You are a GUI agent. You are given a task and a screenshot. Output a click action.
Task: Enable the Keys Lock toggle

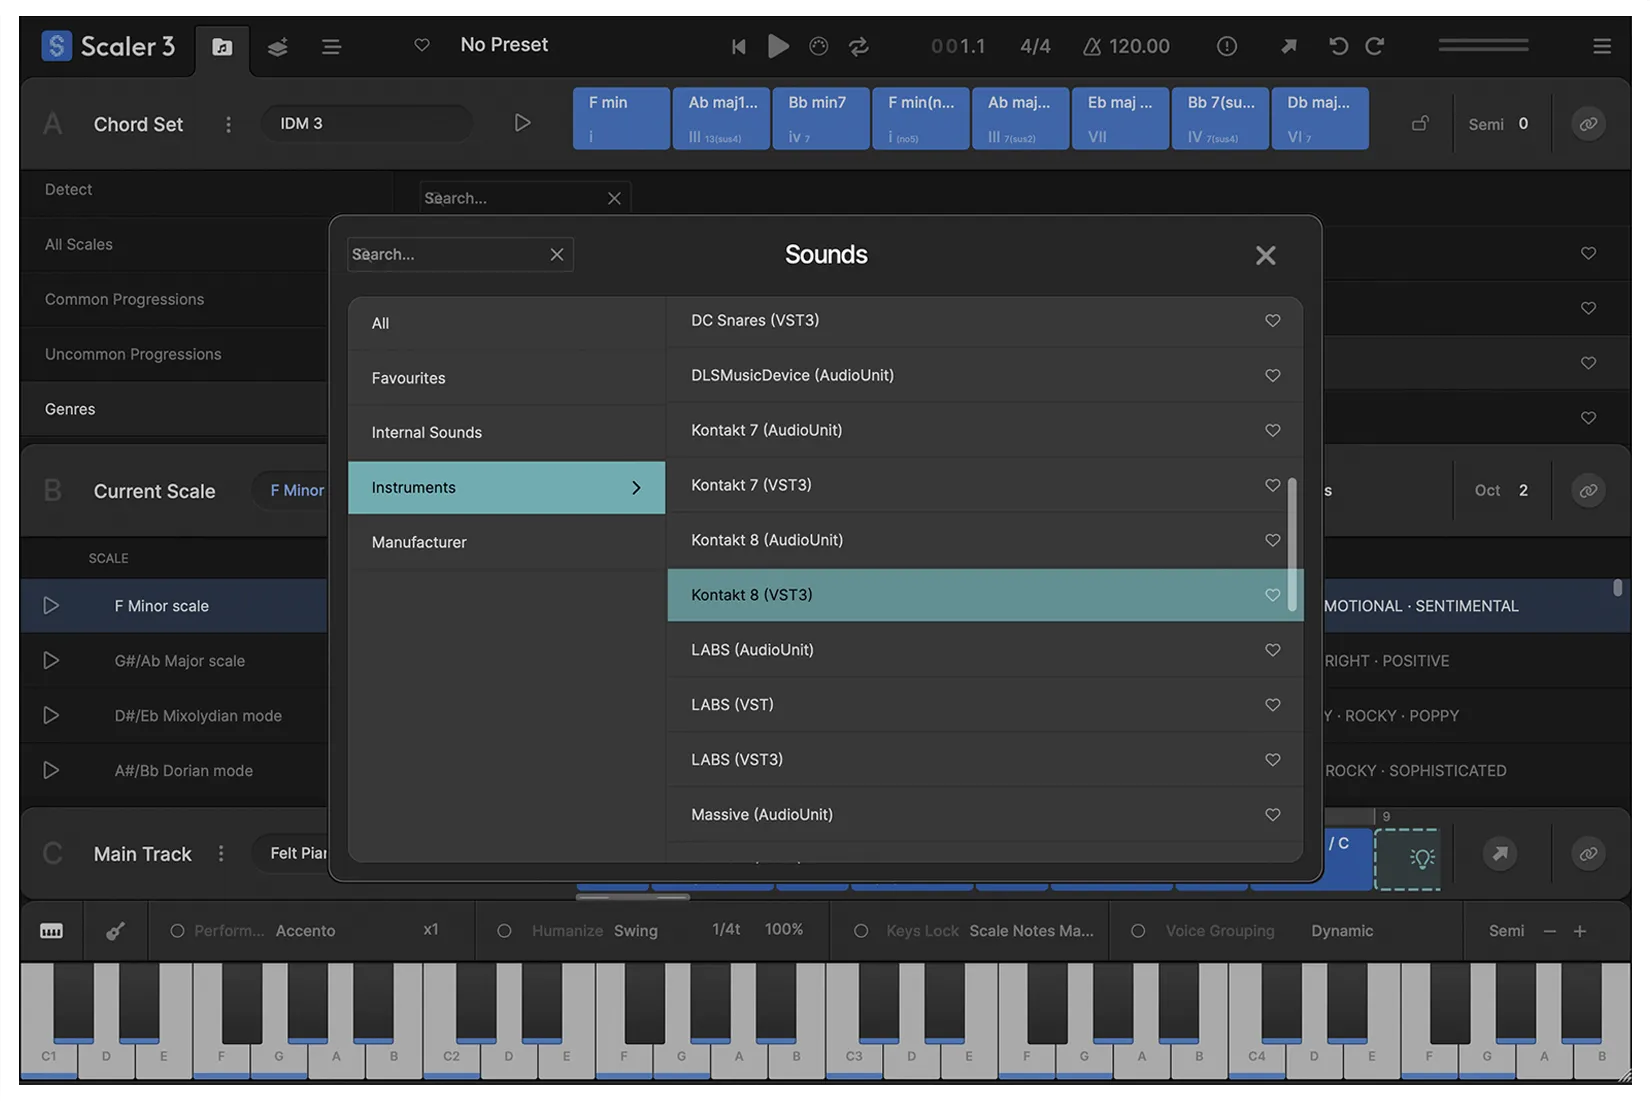tap(860, 931)
